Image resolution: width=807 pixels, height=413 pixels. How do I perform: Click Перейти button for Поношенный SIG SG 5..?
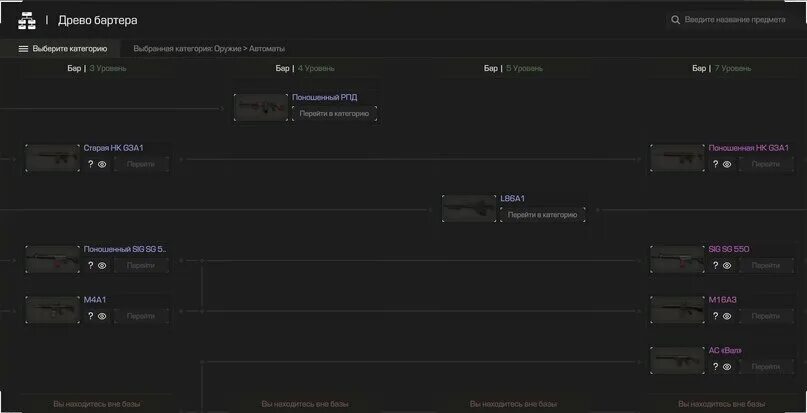[x=141, y=266]
